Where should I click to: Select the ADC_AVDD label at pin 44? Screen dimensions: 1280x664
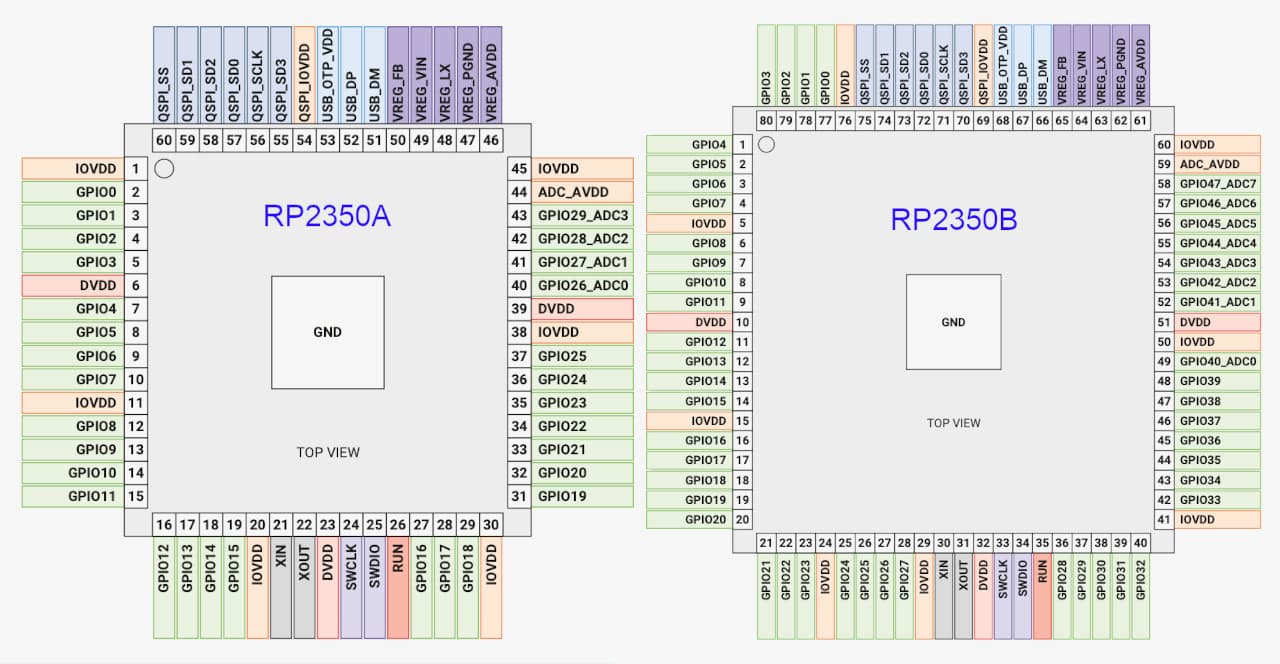(583, 192)
